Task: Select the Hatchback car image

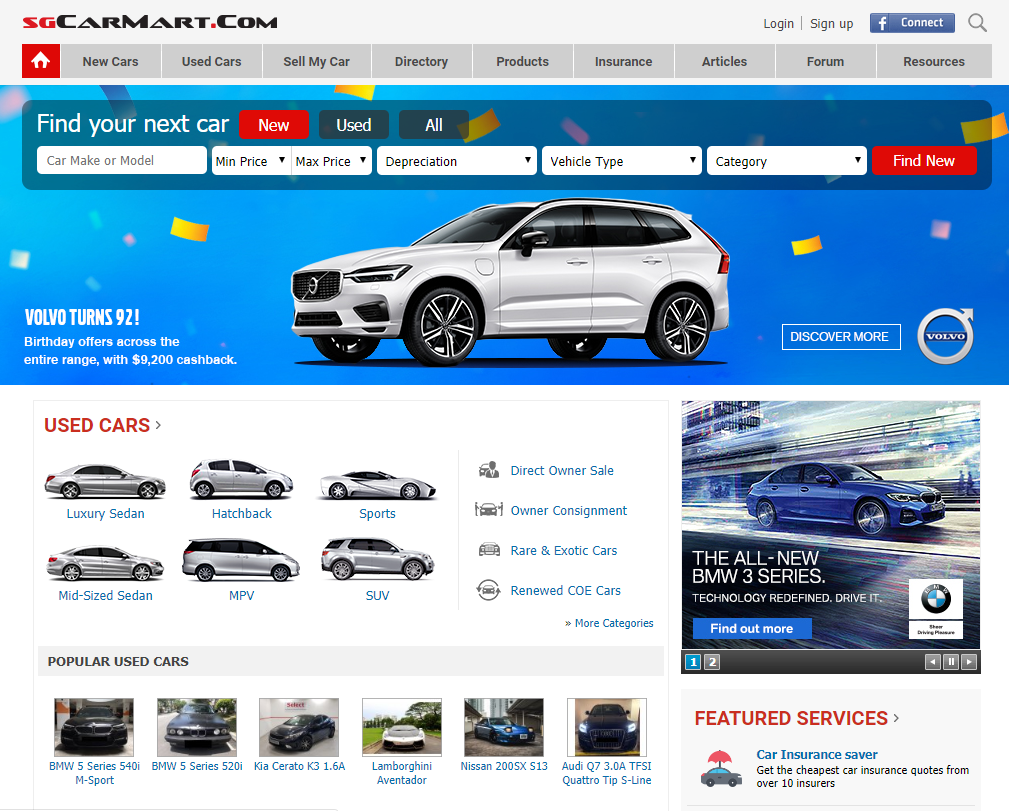Action: [x=241, y=480]
